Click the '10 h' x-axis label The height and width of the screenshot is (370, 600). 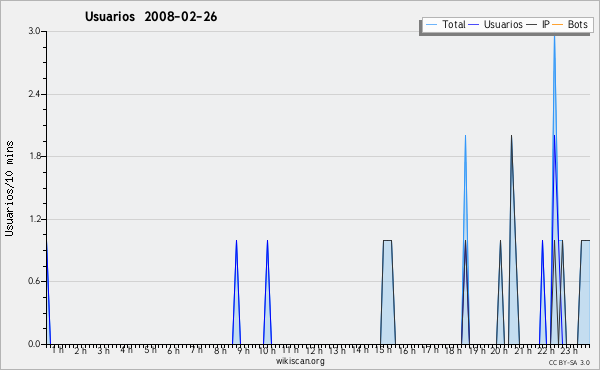[267, 350]
